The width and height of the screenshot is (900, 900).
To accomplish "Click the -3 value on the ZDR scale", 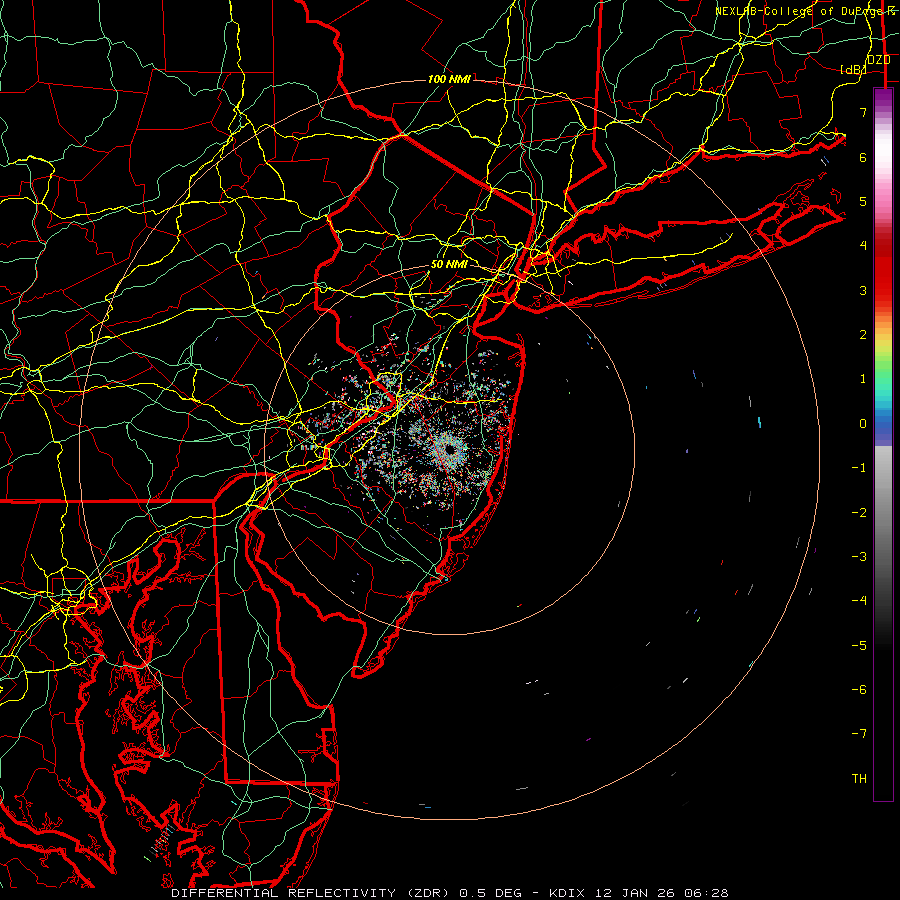I will click(x=859, y=557).
